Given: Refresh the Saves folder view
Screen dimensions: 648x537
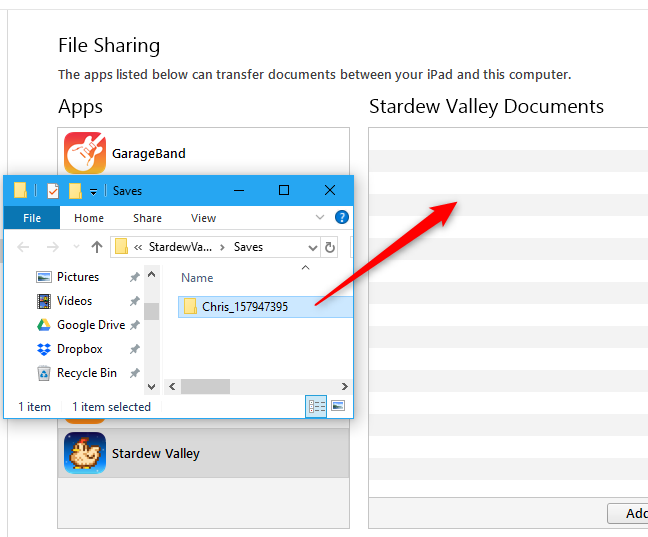Looking at the screenshot, I should pyautogui.click(x=329, y=248).
